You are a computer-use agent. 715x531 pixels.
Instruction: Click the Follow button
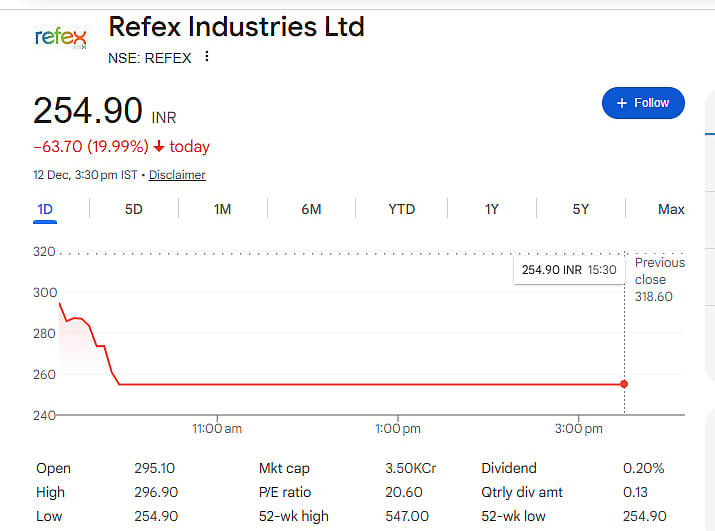point(643,103)
